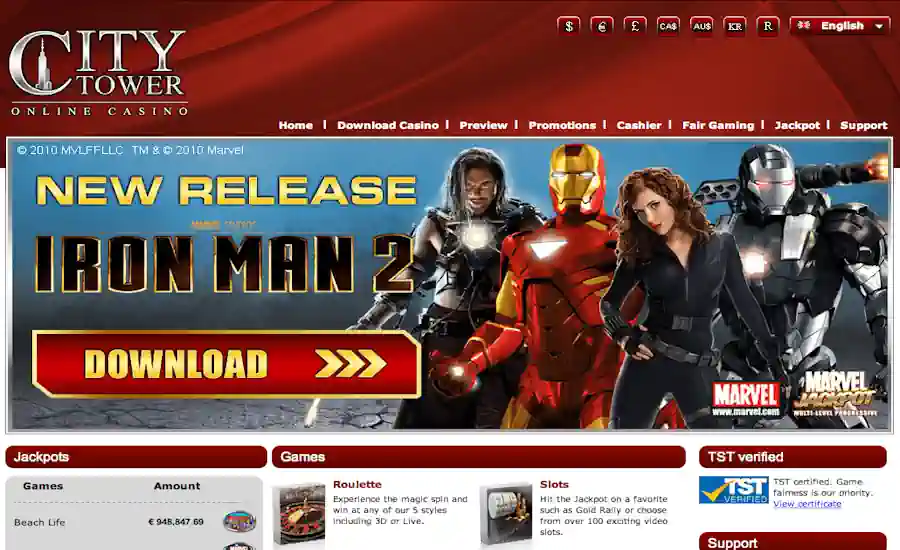Select the British pound currency icon
Screen dimensions: 900x550
(x=635, y=26)
